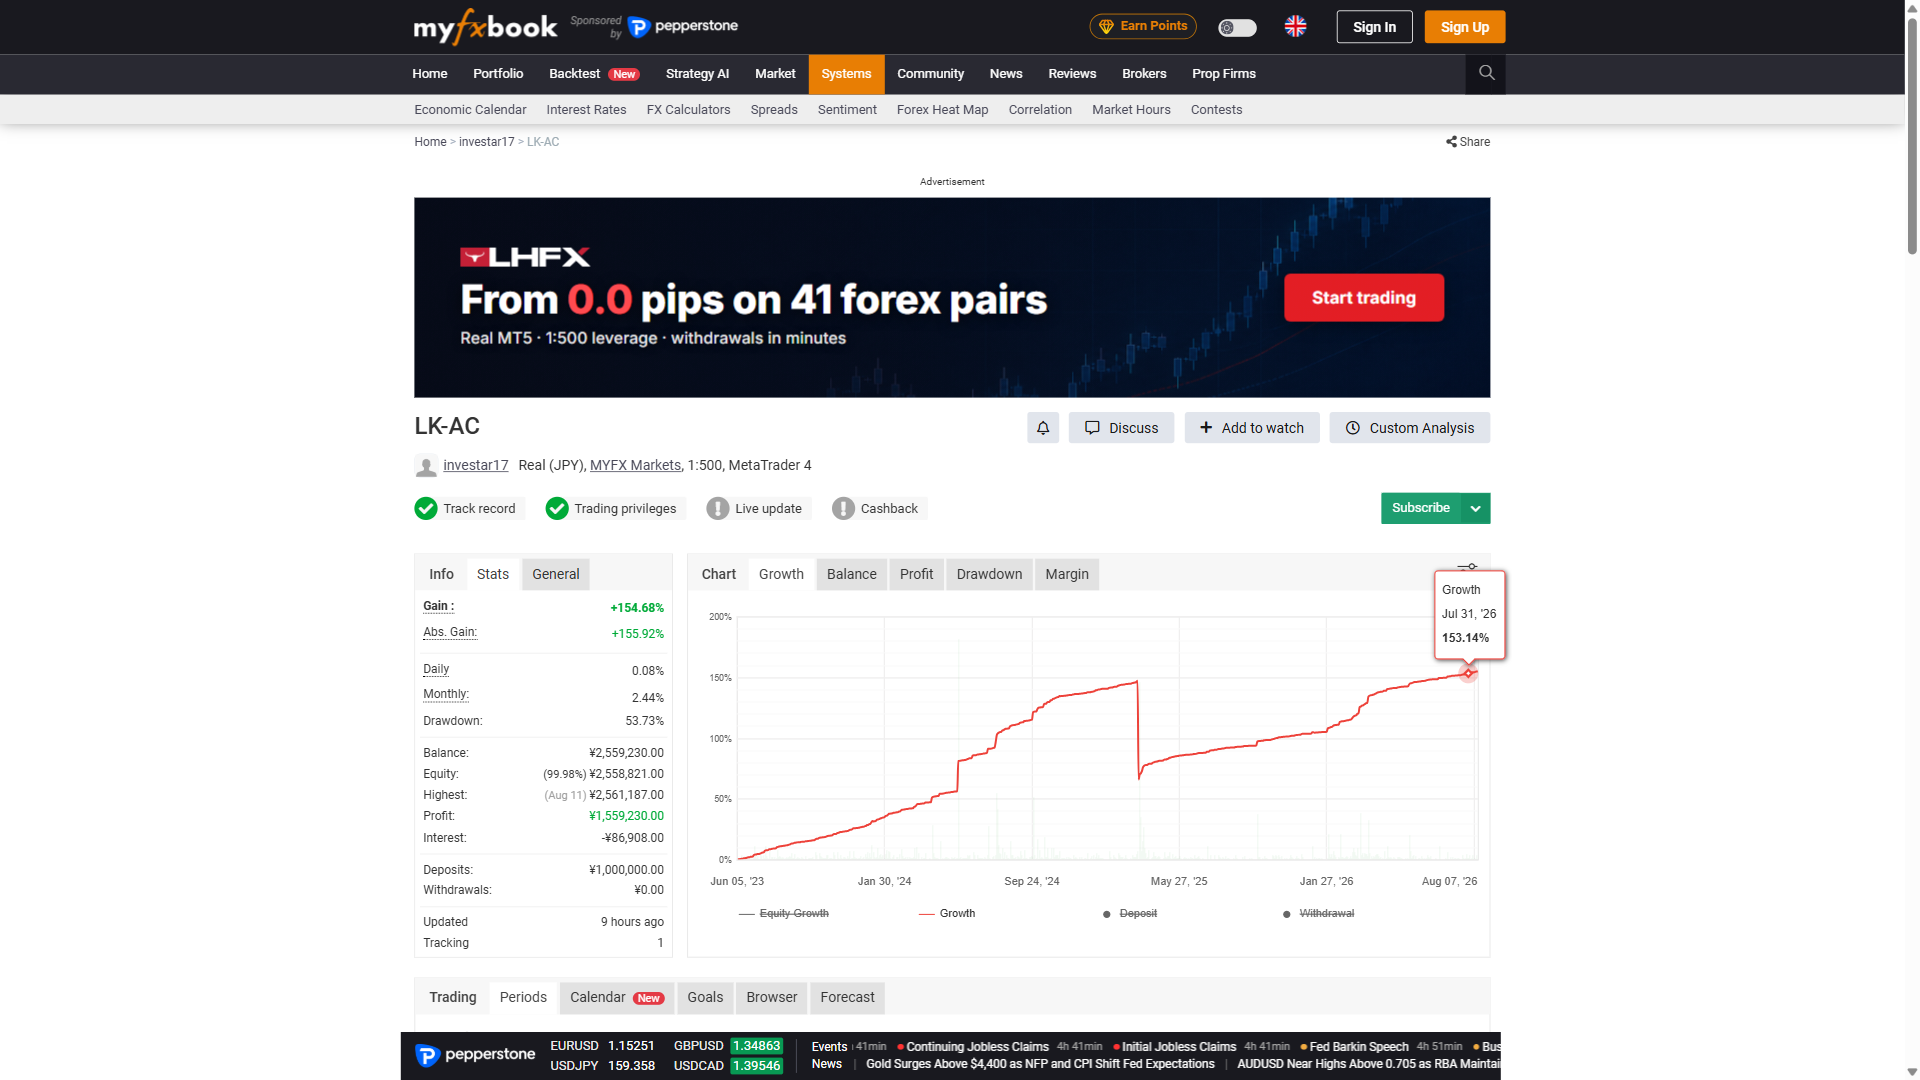Switch to the Drawdown chart tab
The height and width of the screenshot is (1080, 1920).
point(989,575)
